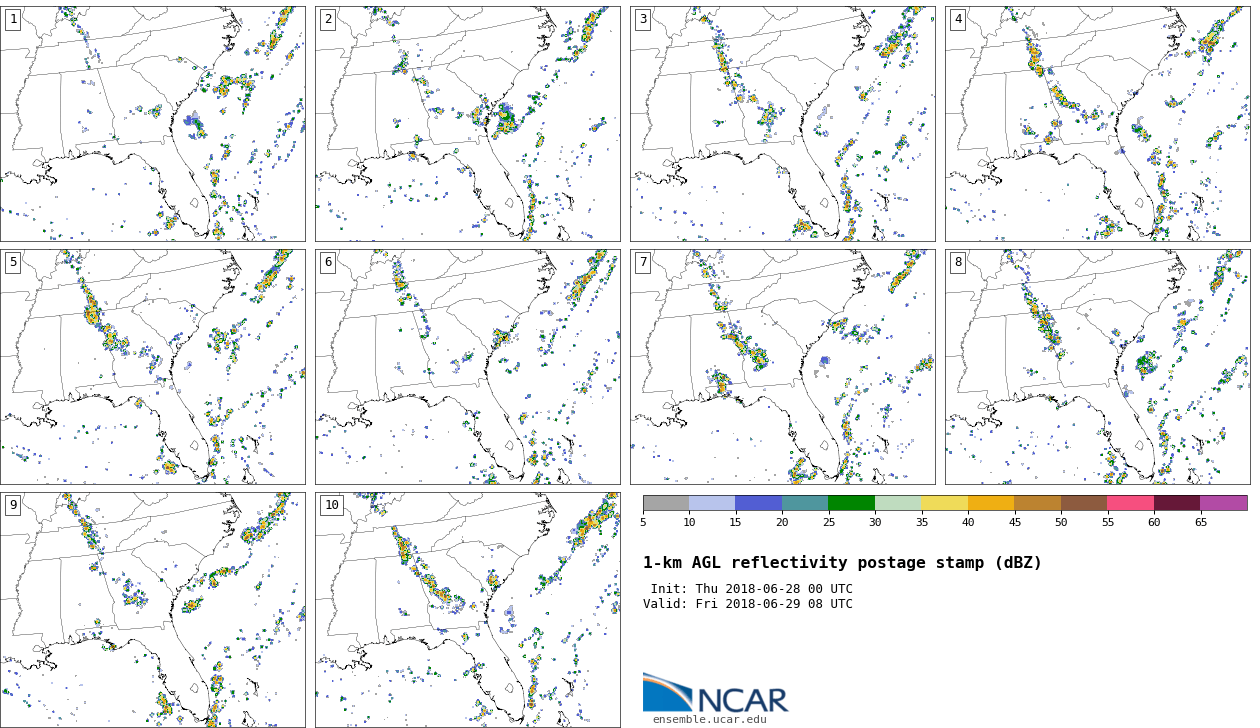
Task: Click the NCAR logo
Action: [x=716, y=693]
